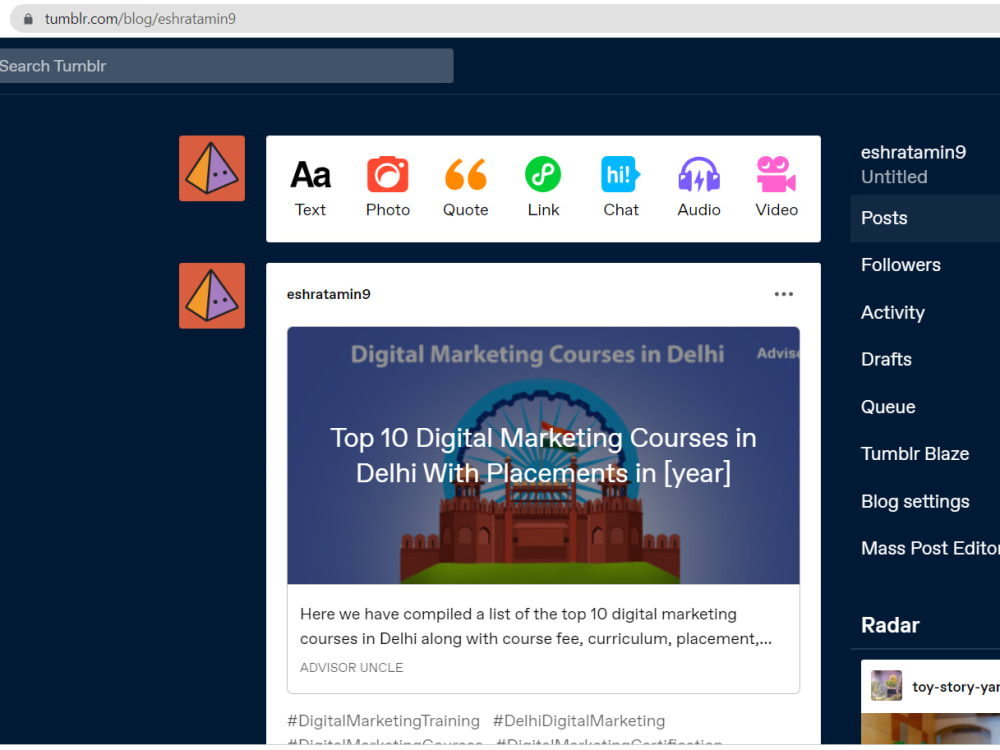Create a new Text post
This screenshot has height=750, width=1000.
(310, 188)
